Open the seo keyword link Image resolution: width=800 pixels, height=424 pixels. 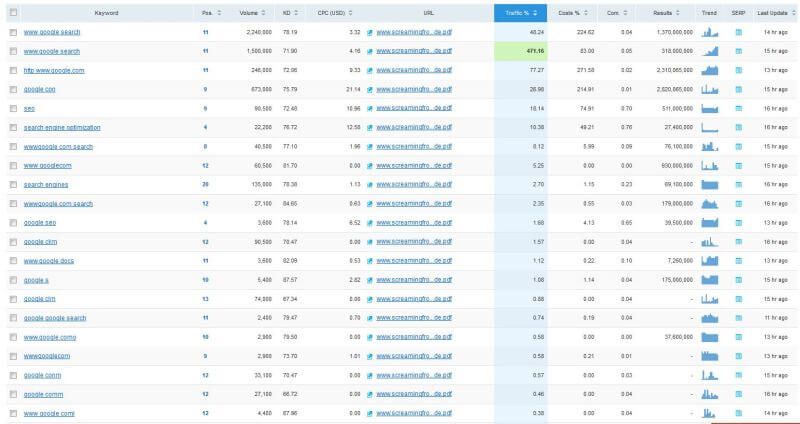click(x=29, y=109)
